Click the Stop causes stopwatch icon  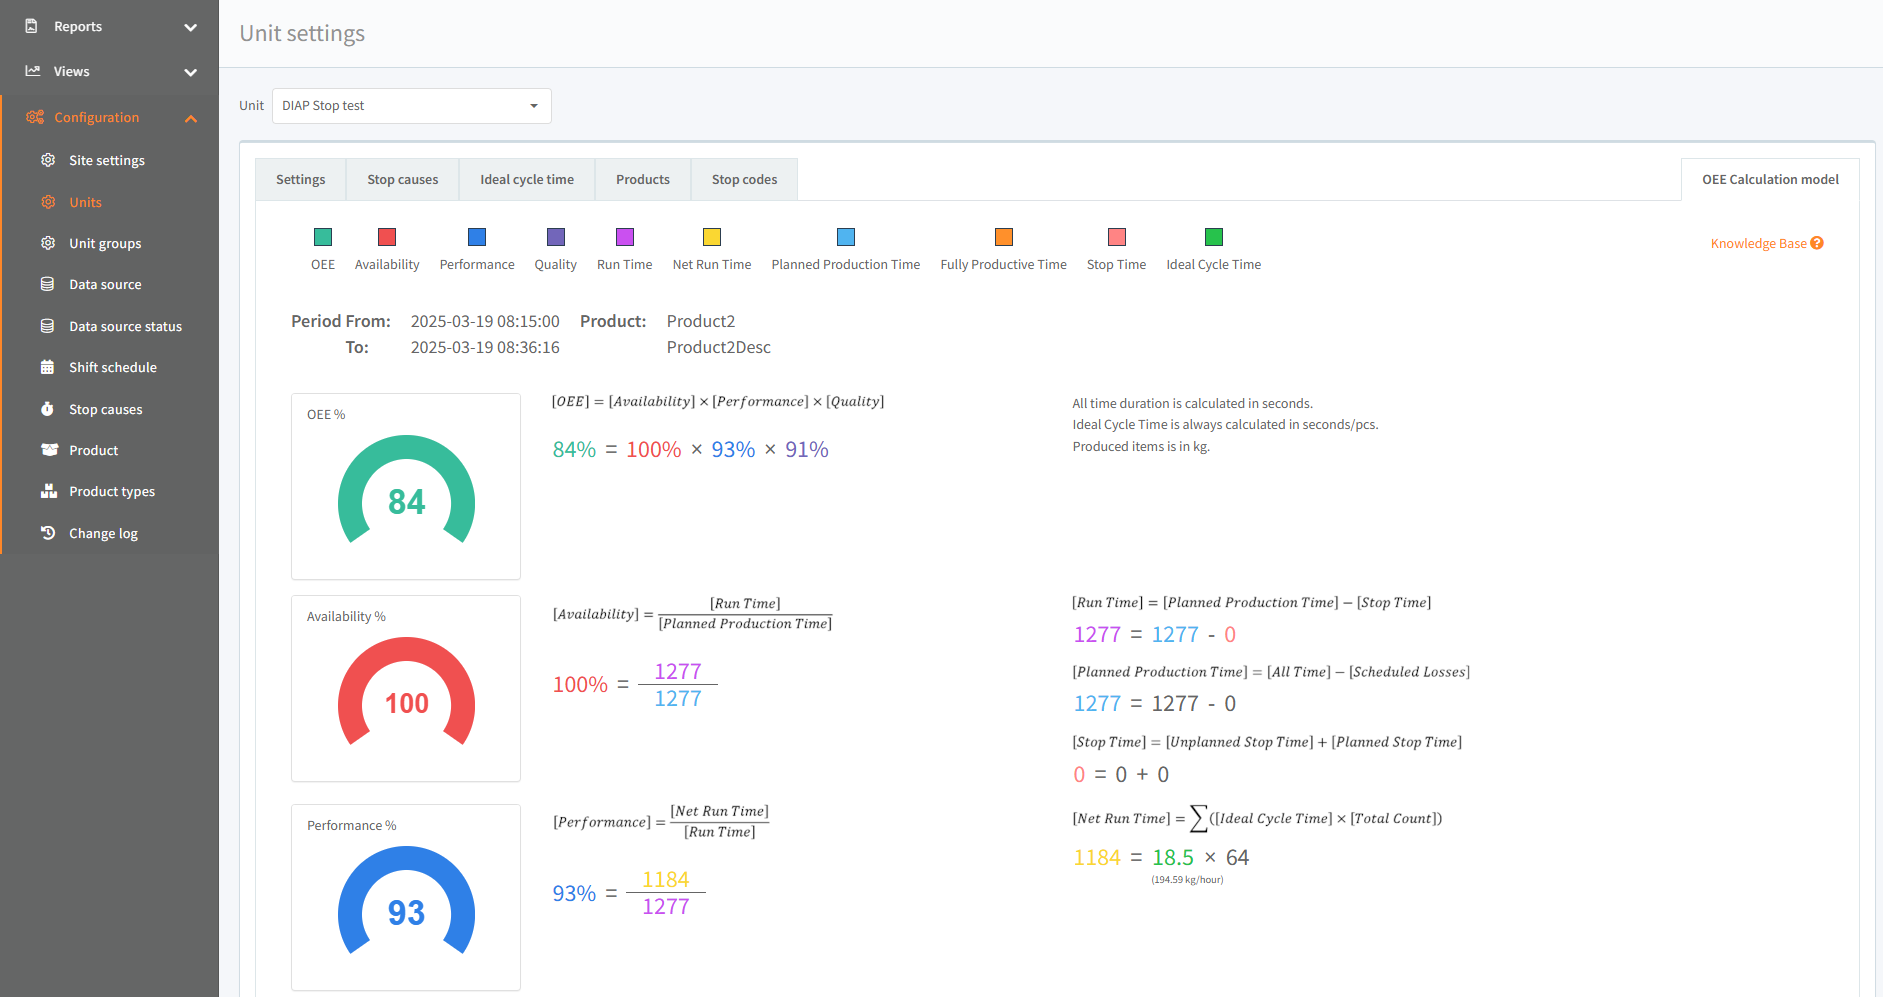tap(47, 409)
